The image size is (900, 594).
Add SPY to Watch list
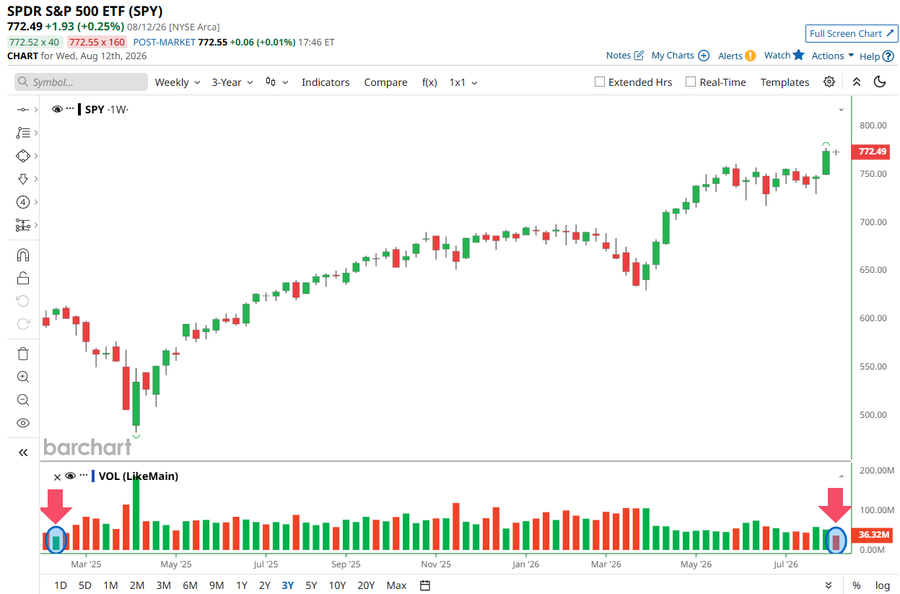coord(784,55)
